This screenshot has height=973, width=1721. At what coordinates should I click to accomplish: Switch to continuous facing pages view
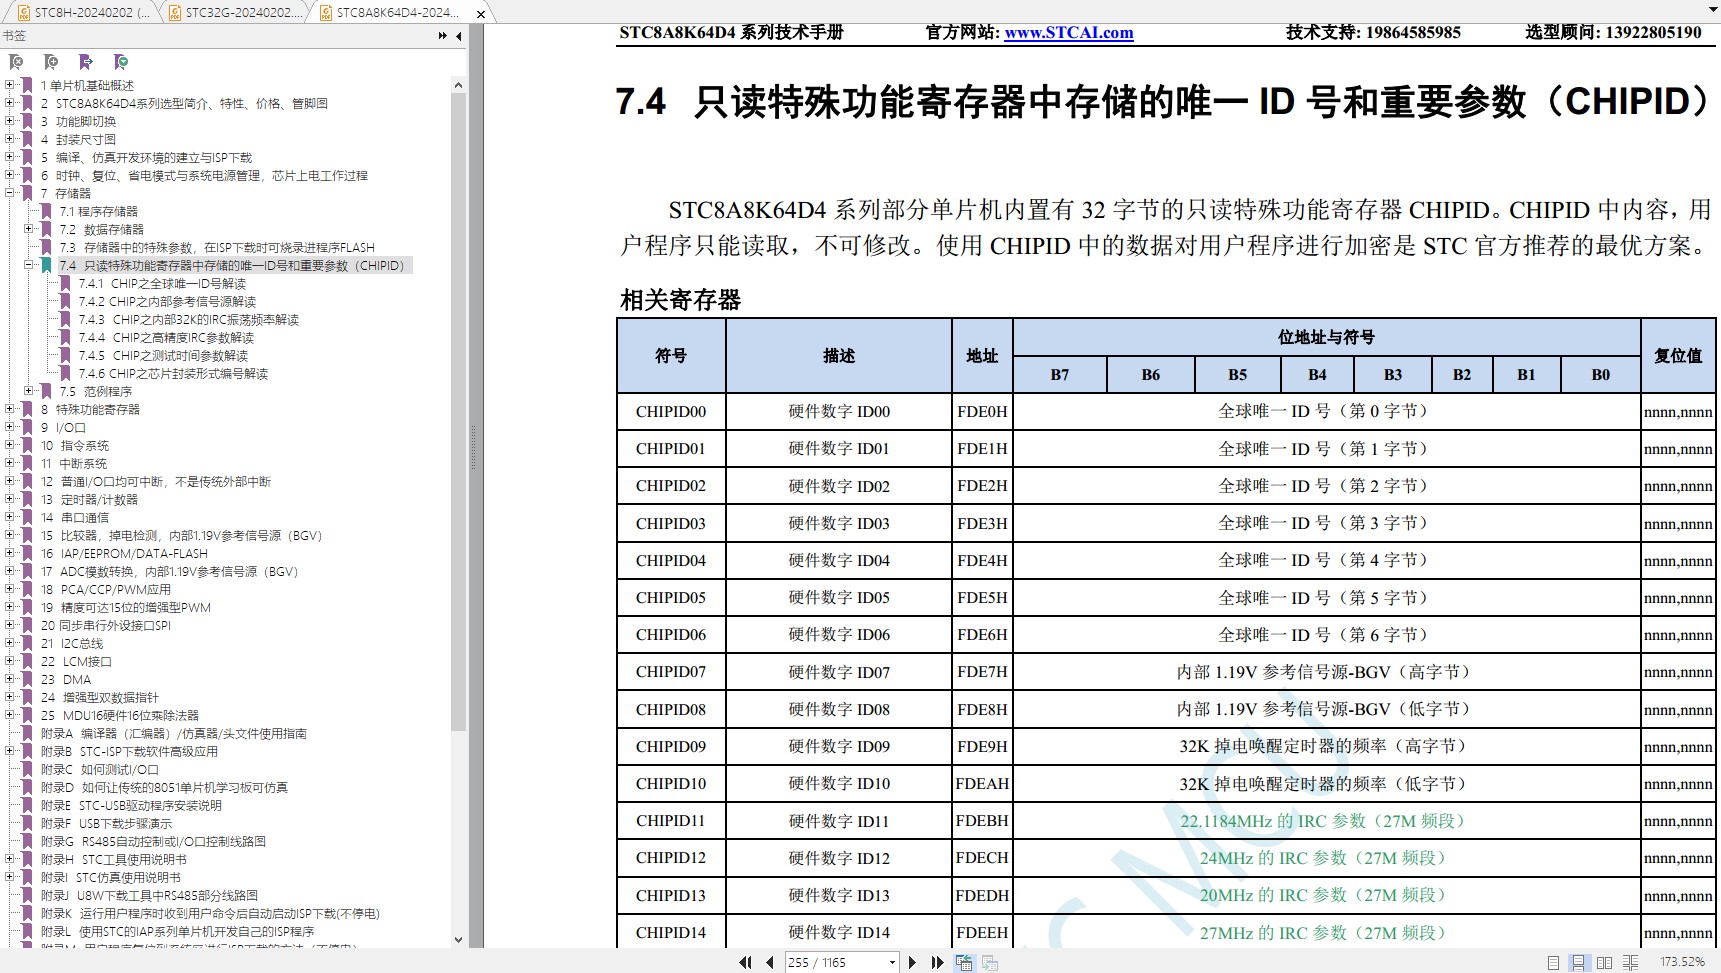(x=1630, y=962)
